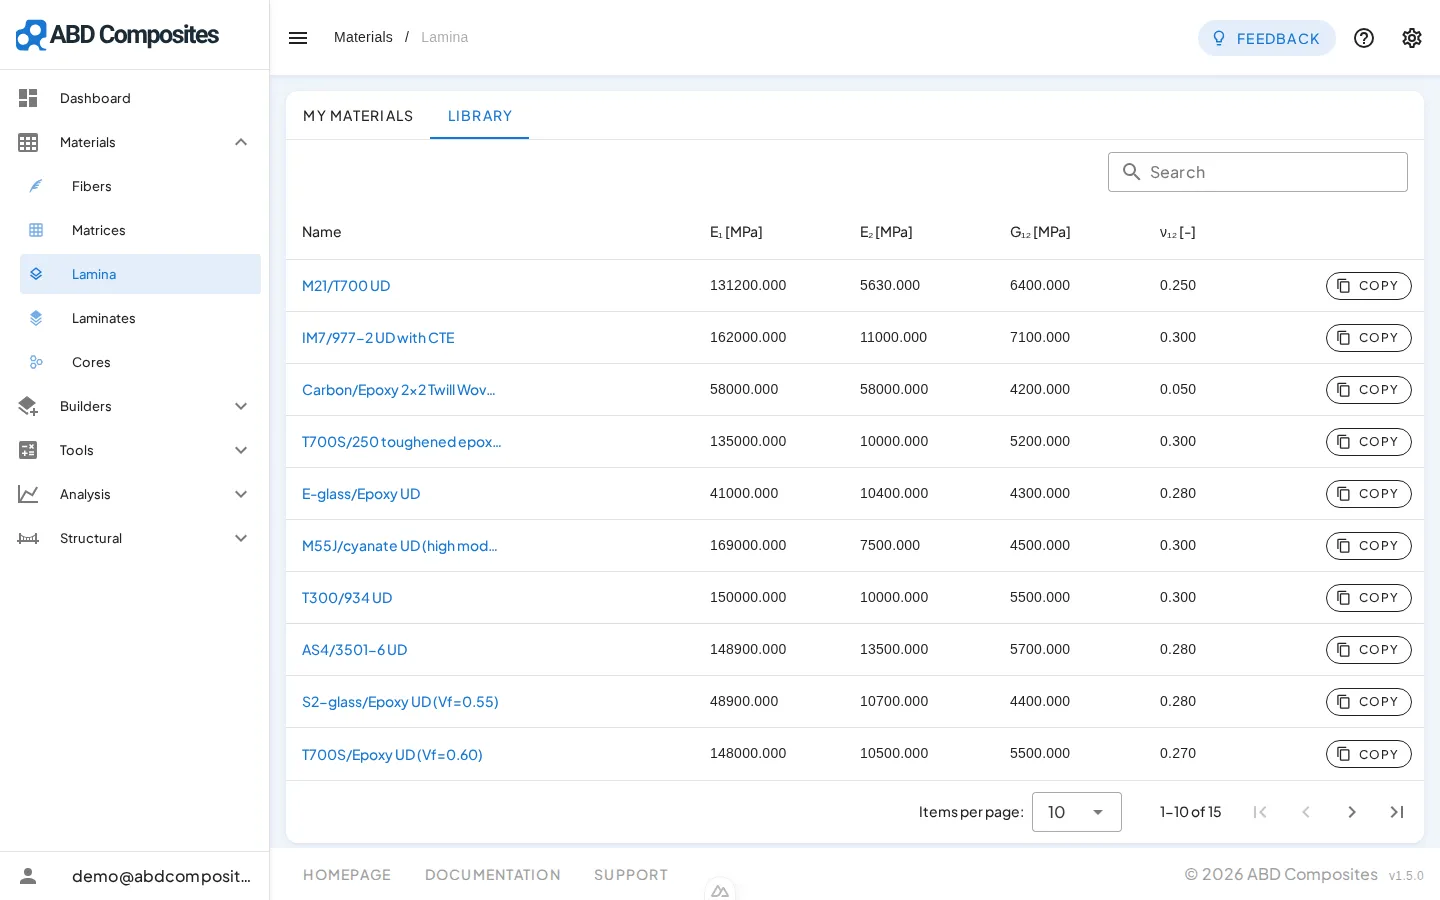
Task: Click the Laminates layers icon
Action: (x=36, y=318)
